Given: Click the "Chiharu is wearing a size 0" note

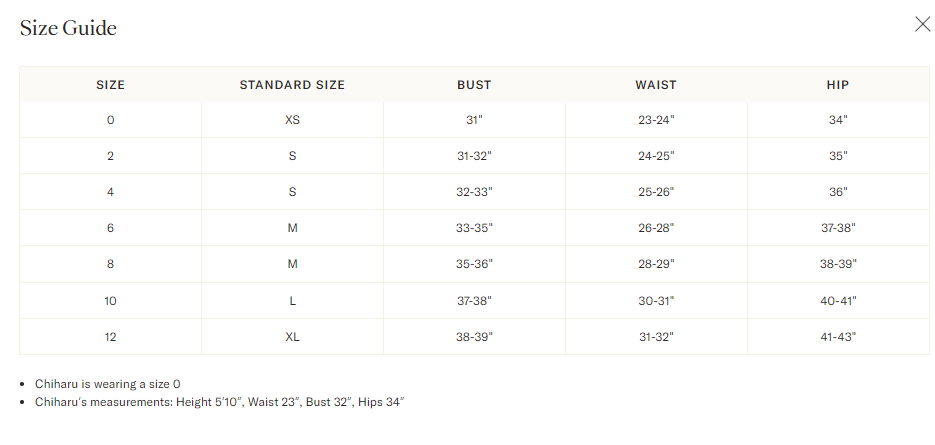Looking at the screenshot, I should click(106, 384).
